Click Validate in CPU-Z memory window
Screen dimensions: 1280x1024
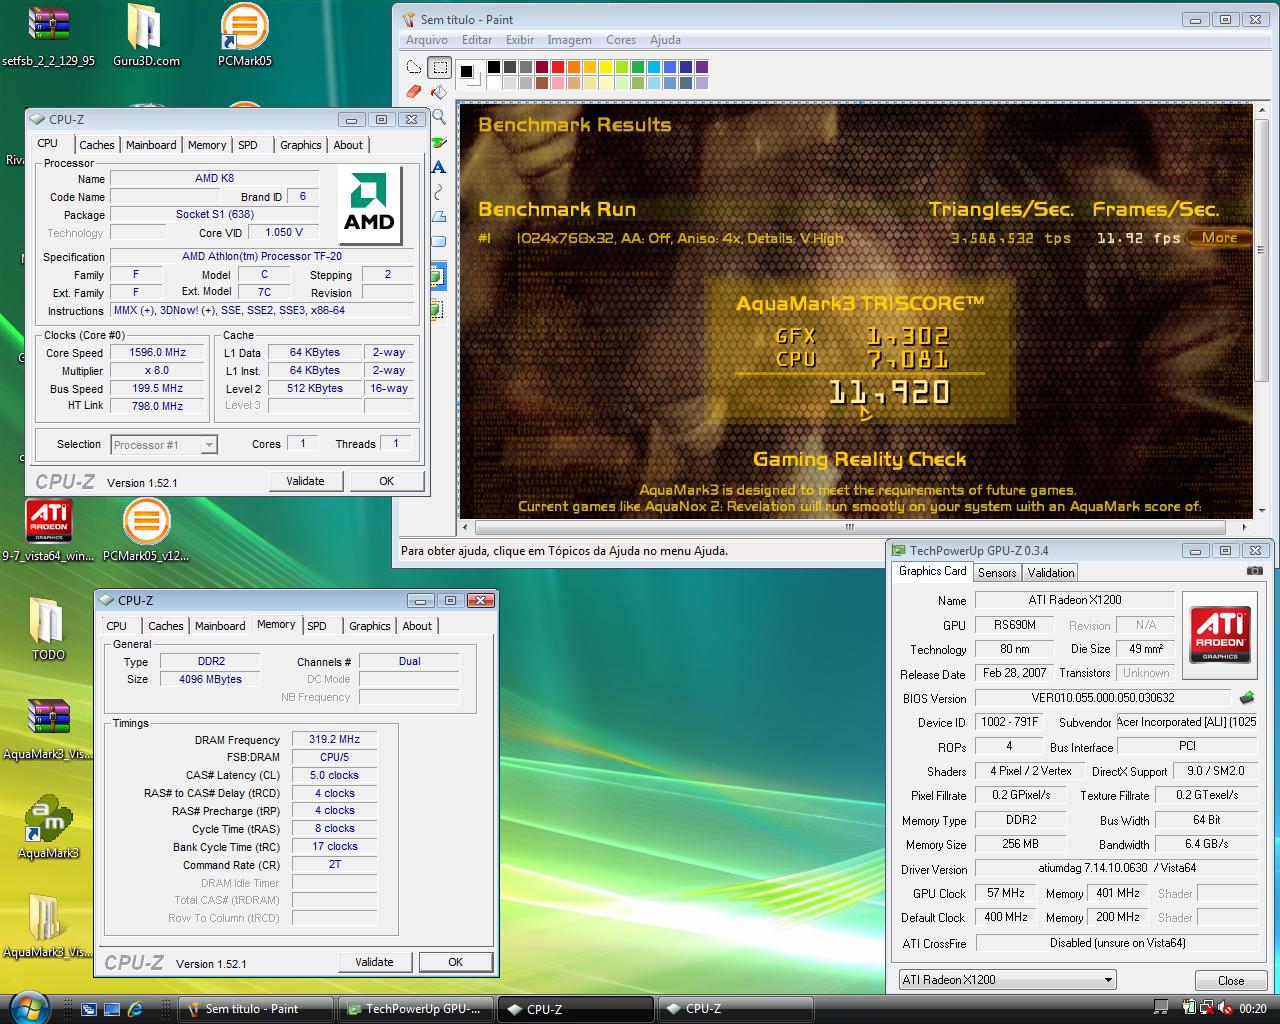click(374, 962)
